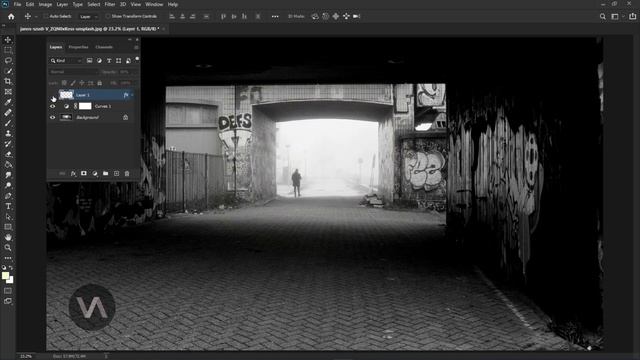
Task: Toggle the layer filtering on/off switch
Action: click(x=137, y=59)
